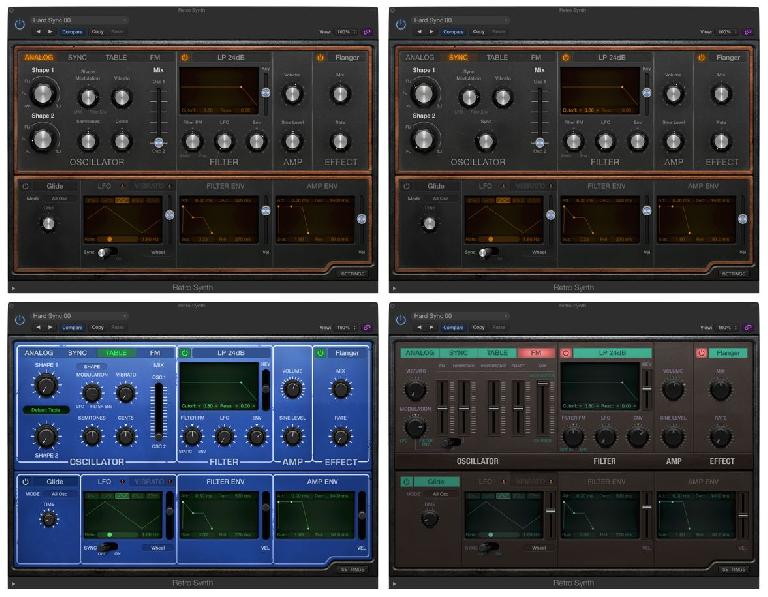The width and height of the screenshot is (768, 597).
Task: Click the Amp Env graph in the blue window
Action: (x=315, y=515)
